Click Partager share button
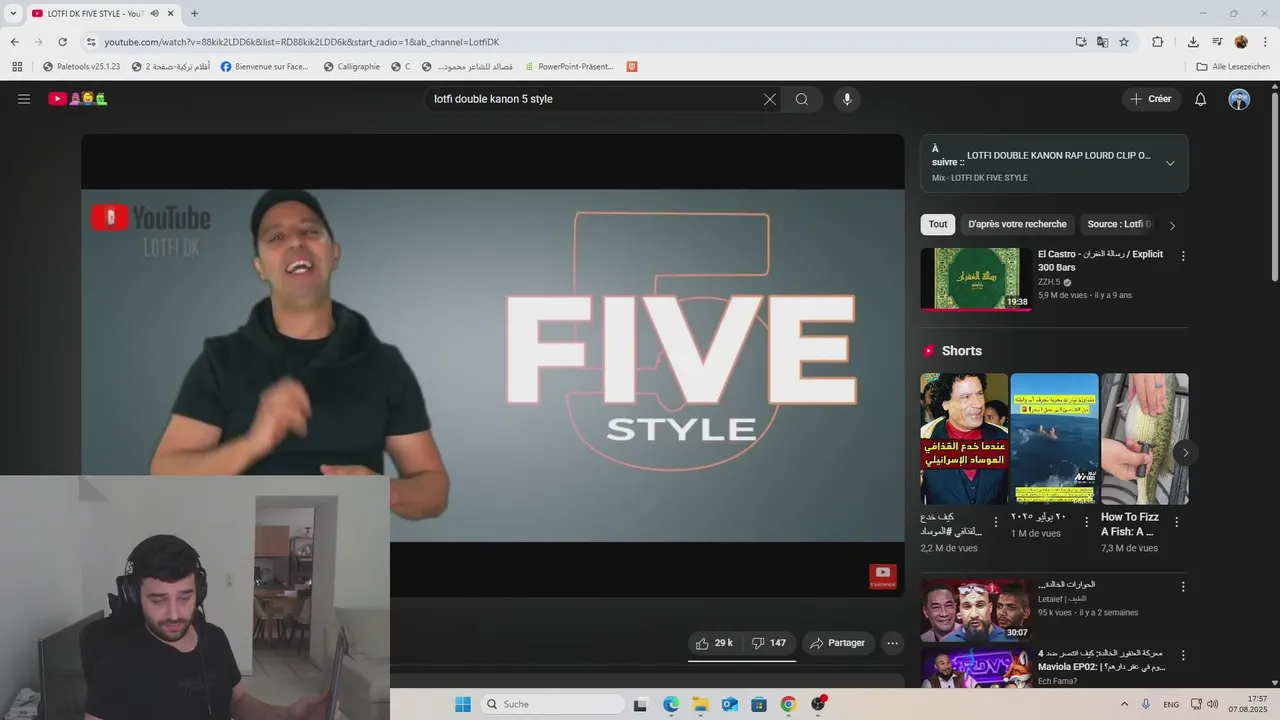Image resolution: width=1280 pixels, height=720 pixels. [837, 643]
